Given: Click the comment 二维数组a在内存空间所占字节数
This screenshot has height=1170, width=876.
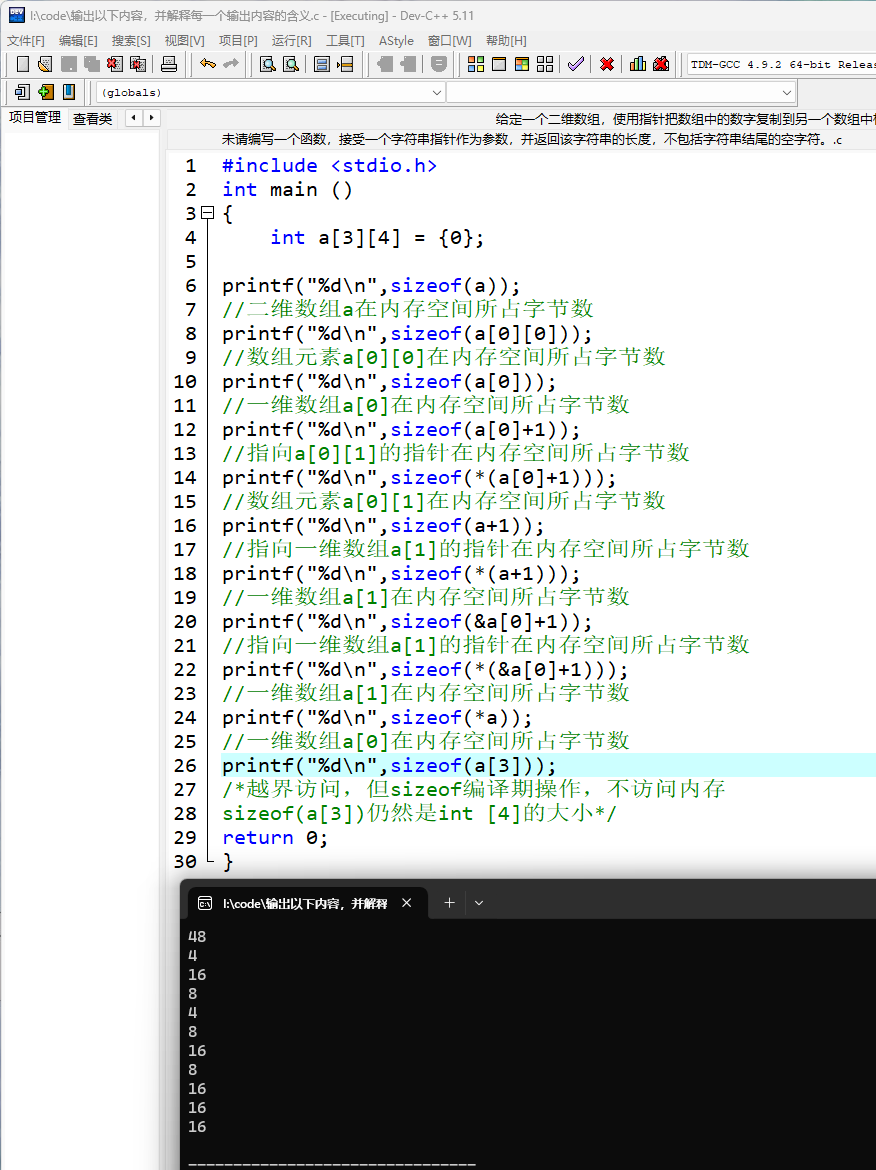Looking at the screenshot, I should tap(407, 309).
